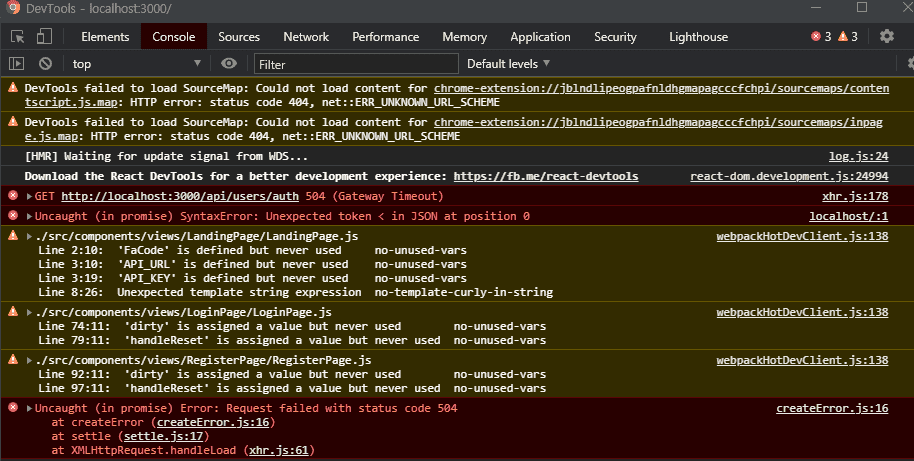Open react-dom.development.js:24994 source link
The height and width of the screenshot is (461, 914).
tap(789, 176)
